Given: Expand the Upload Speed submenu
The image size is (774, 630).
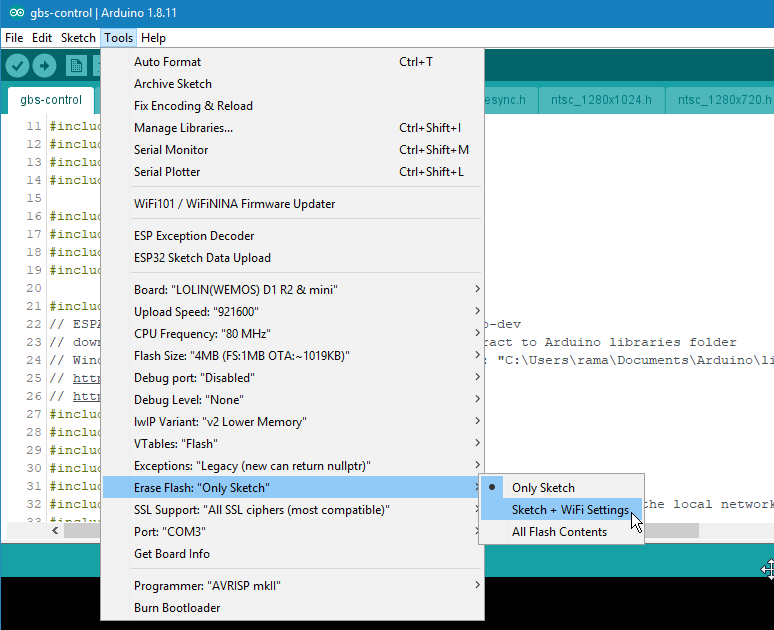Looking at the screenshot, I should (292, 312).
